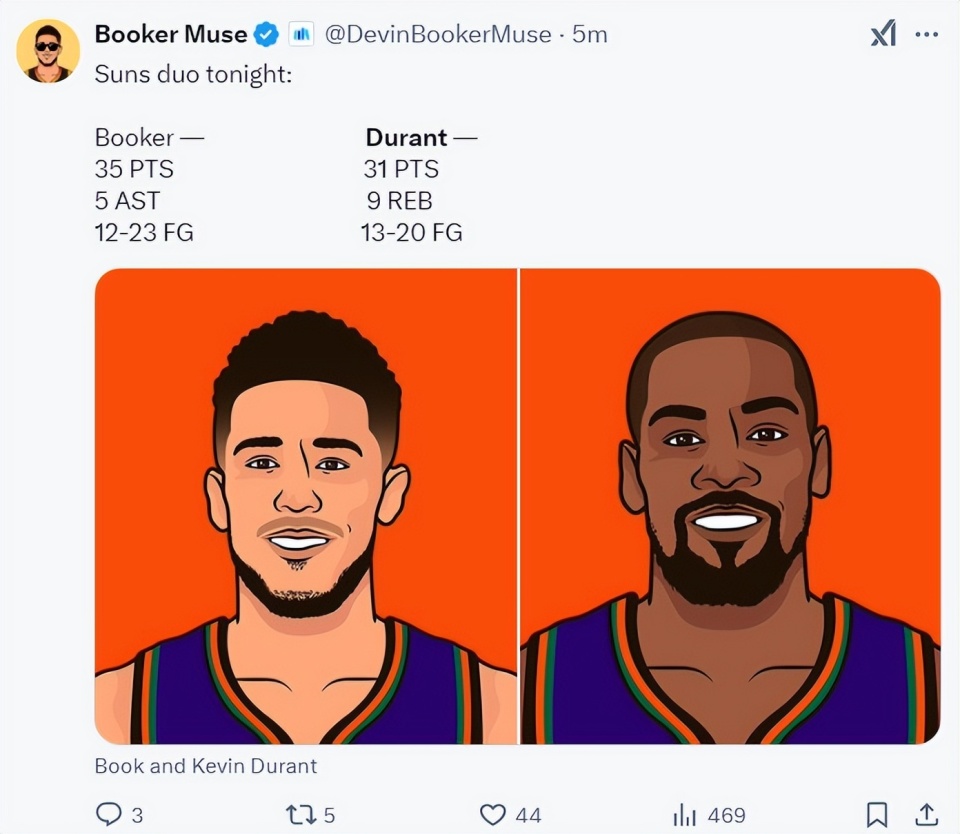
Task: Open the Booker cartoon portrait image
Action: point(306,506)
